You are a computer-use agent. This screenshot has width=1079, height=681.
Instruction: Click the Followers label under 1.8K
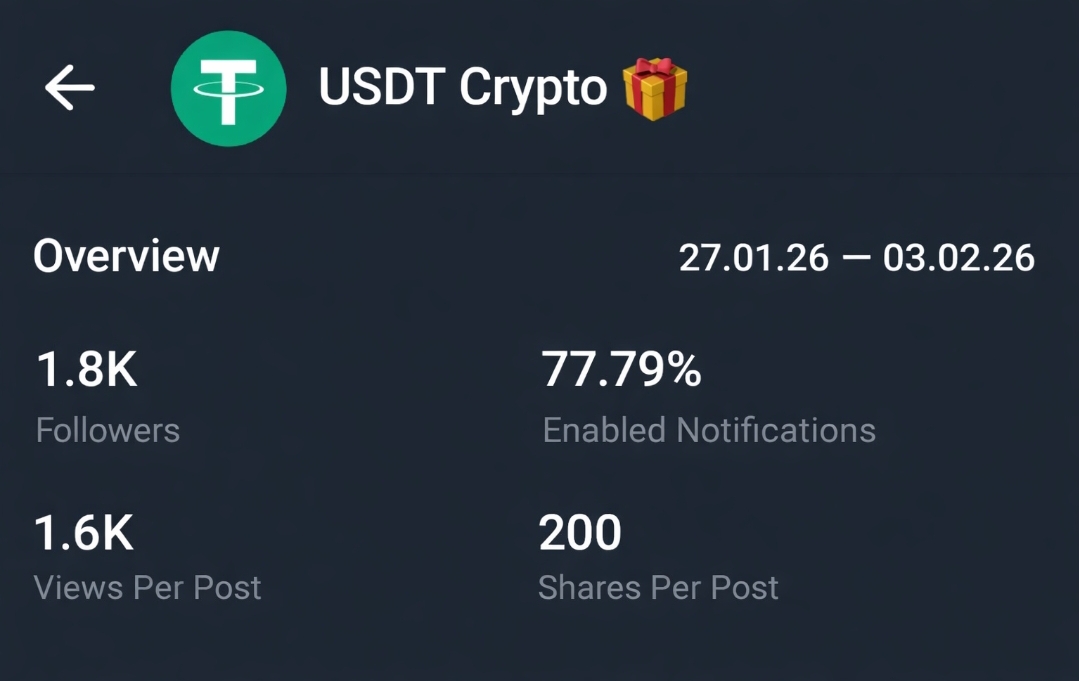(107, 430)
